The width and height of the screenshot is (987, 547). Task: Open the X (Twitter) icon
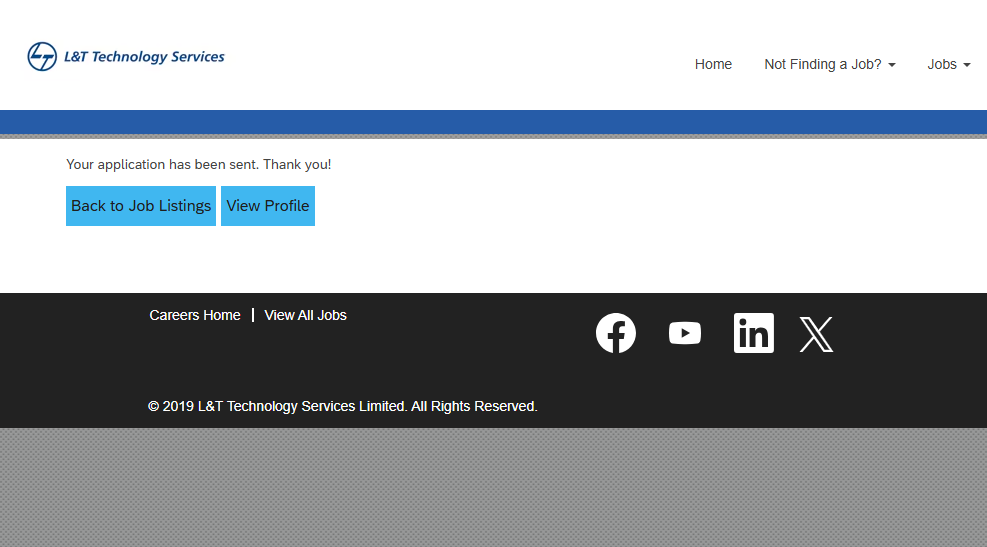816,334
